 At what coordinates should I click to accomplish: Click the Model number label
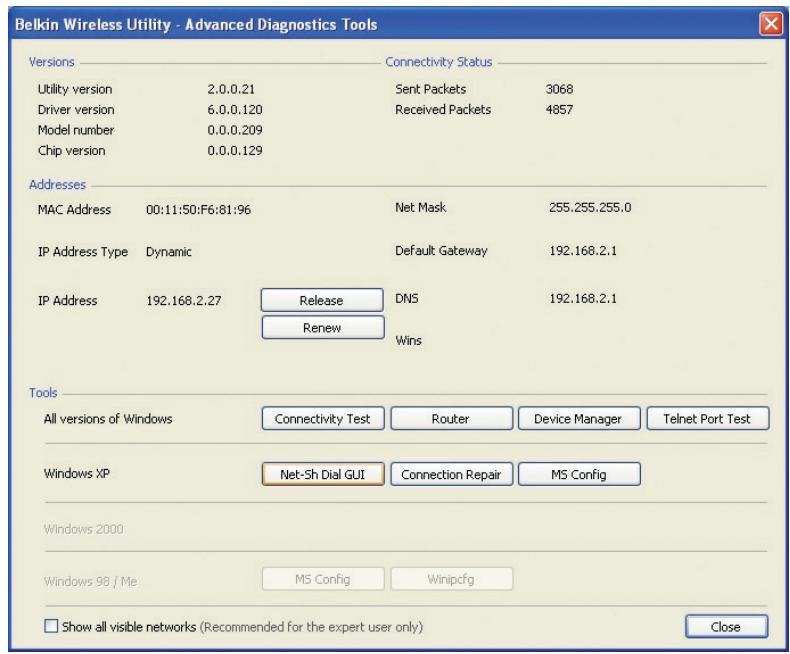76,130
